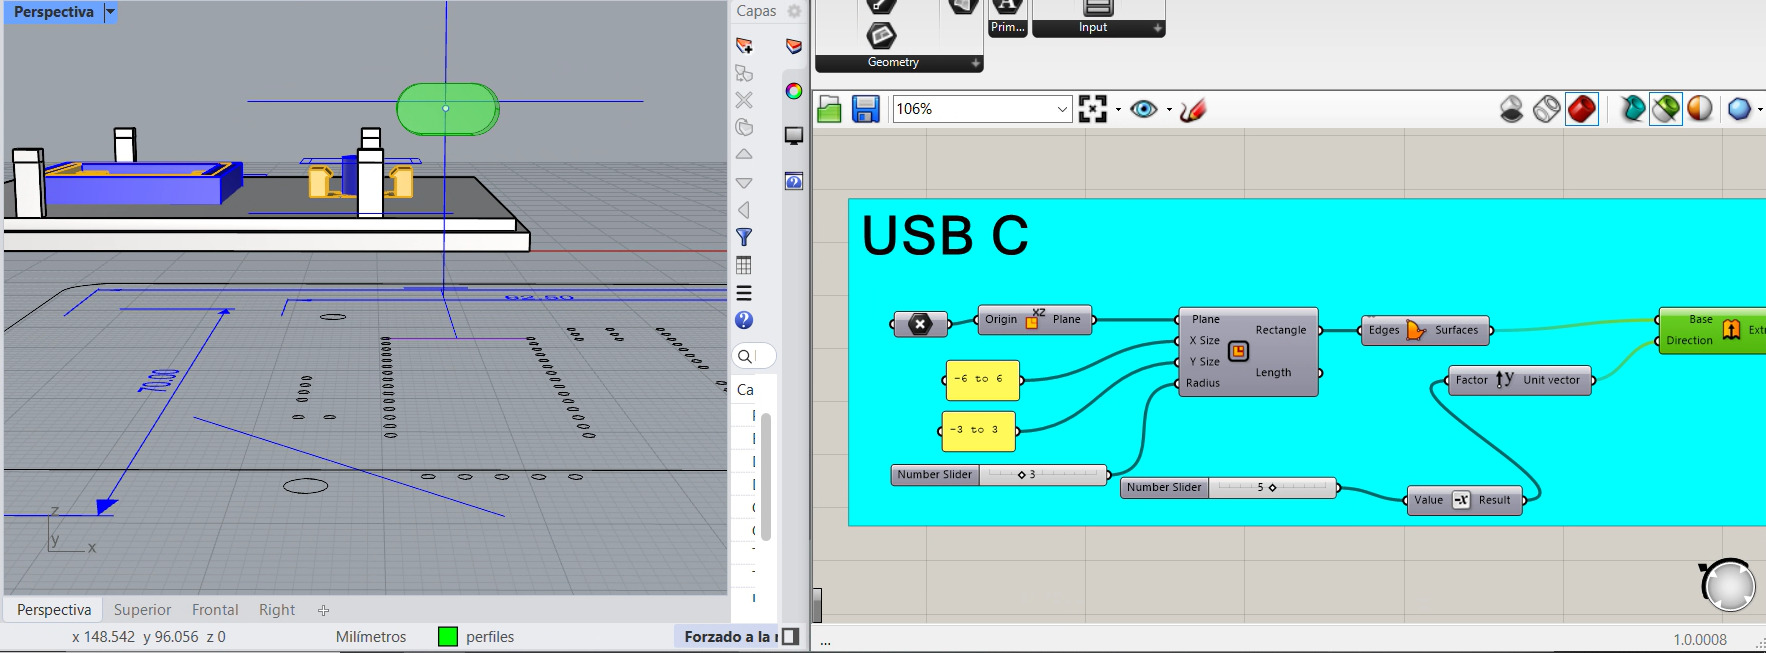Add new viewport tab plus icon
The width and height of the screenshot is (1766, 653).
click(323, 610)
